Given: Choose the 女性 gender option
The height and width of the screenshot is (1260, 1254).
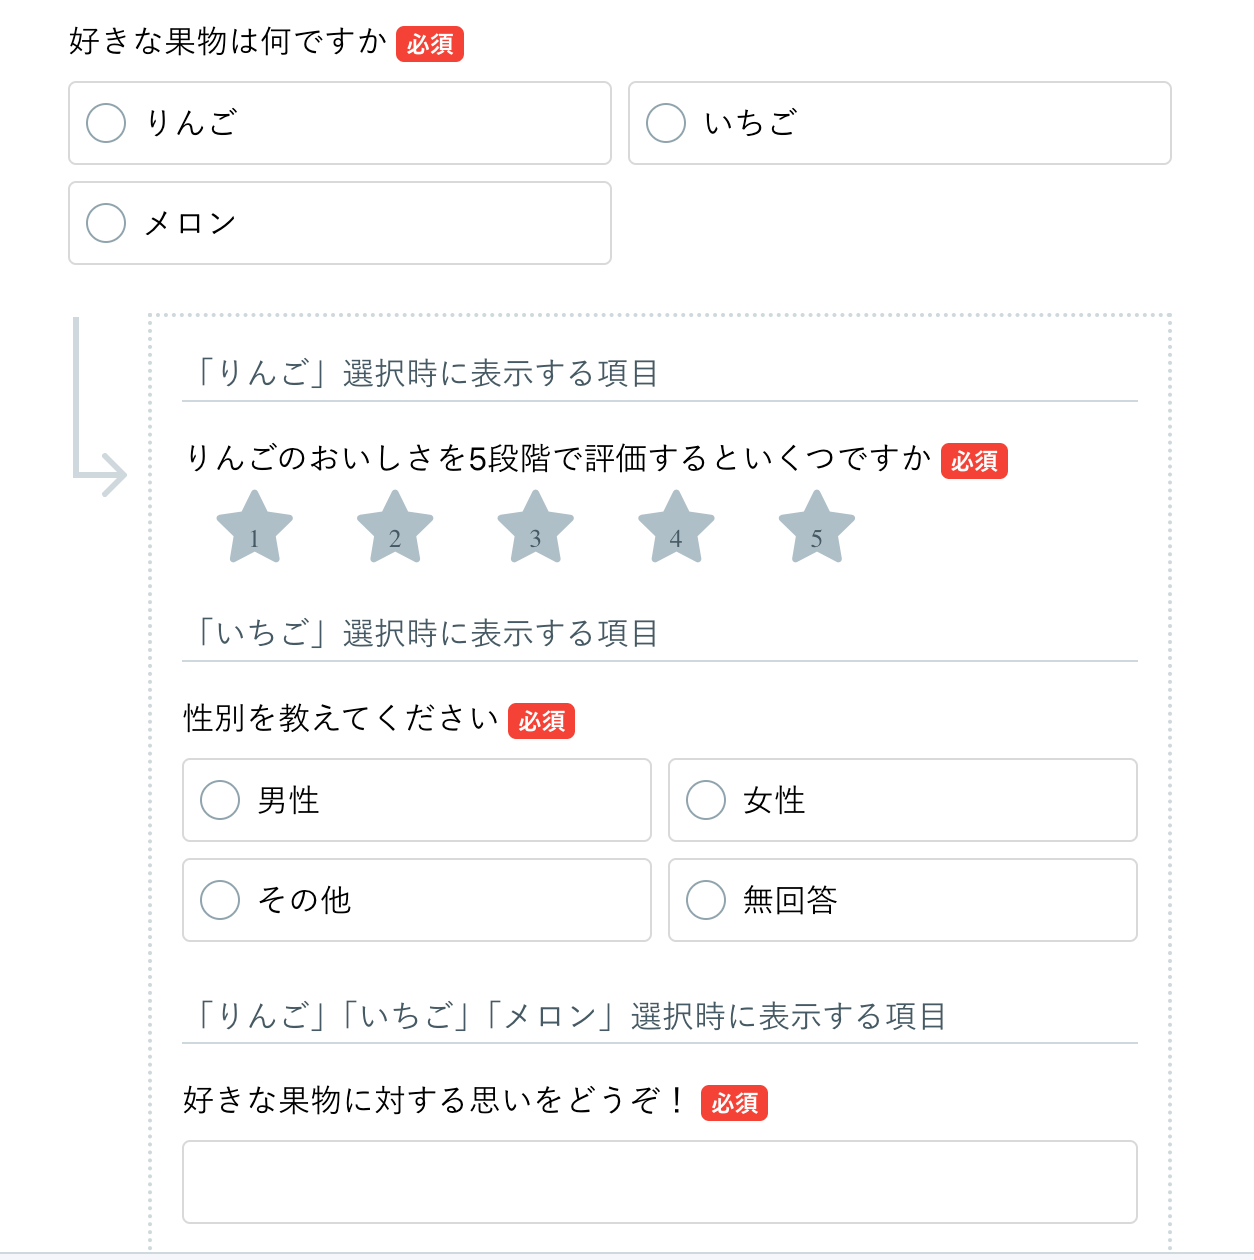Looking at the screenshot, I should point(706,800).
